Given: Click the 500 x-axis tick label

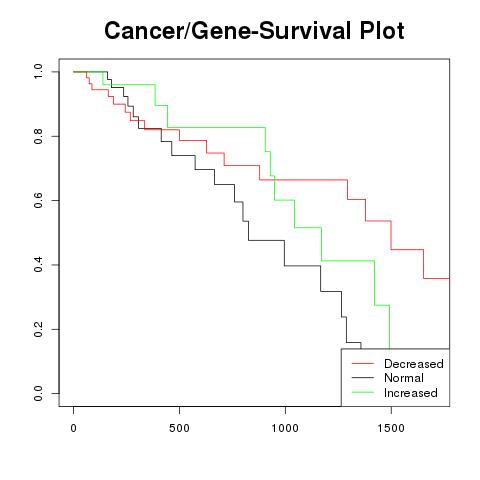Looking at the screenshot, I should click(x=179, y=428).
